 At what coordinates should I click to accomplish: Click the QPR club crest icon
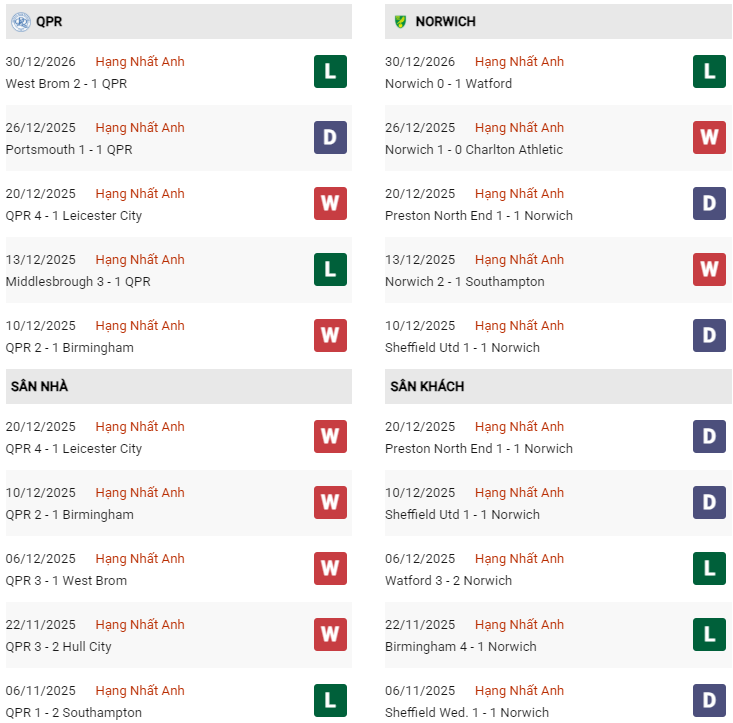[20, 21]
